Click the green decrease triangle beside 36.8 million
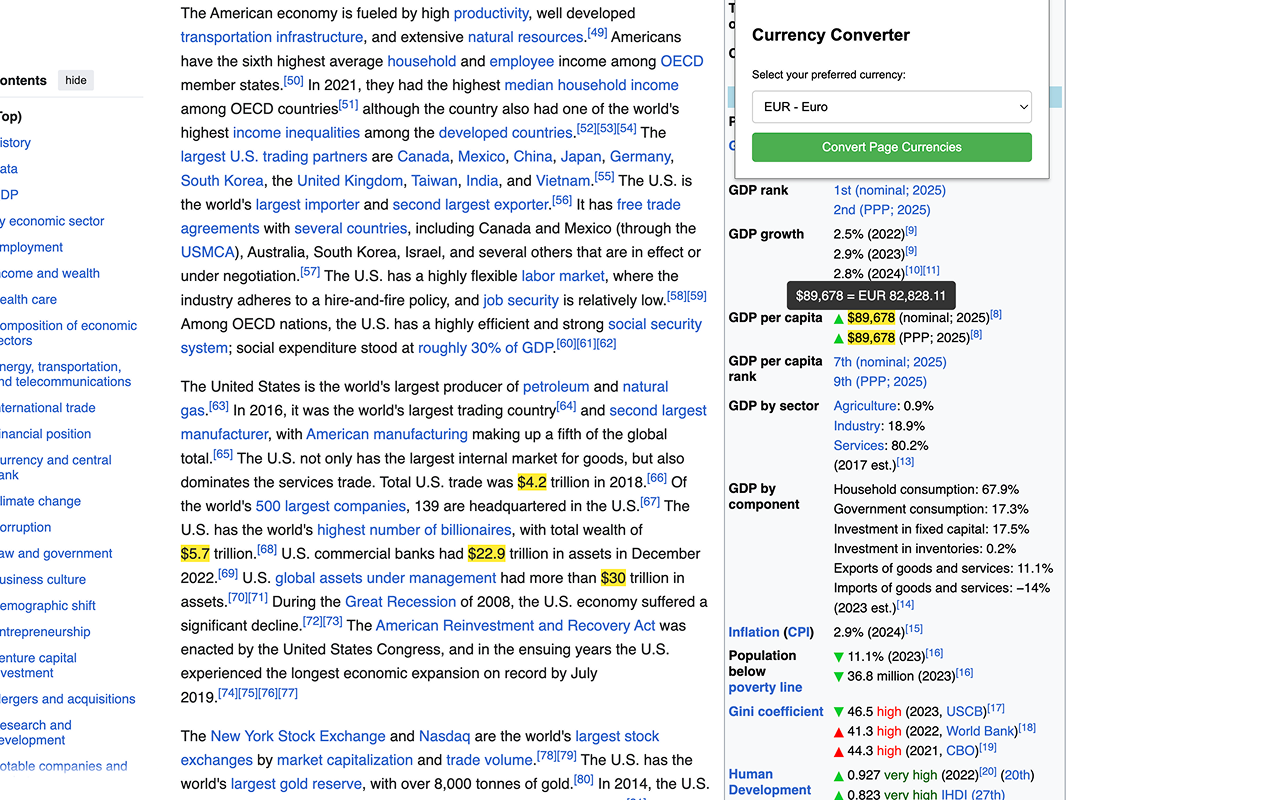The height and width of the screenshot is (800, 1280). (839, 677)
